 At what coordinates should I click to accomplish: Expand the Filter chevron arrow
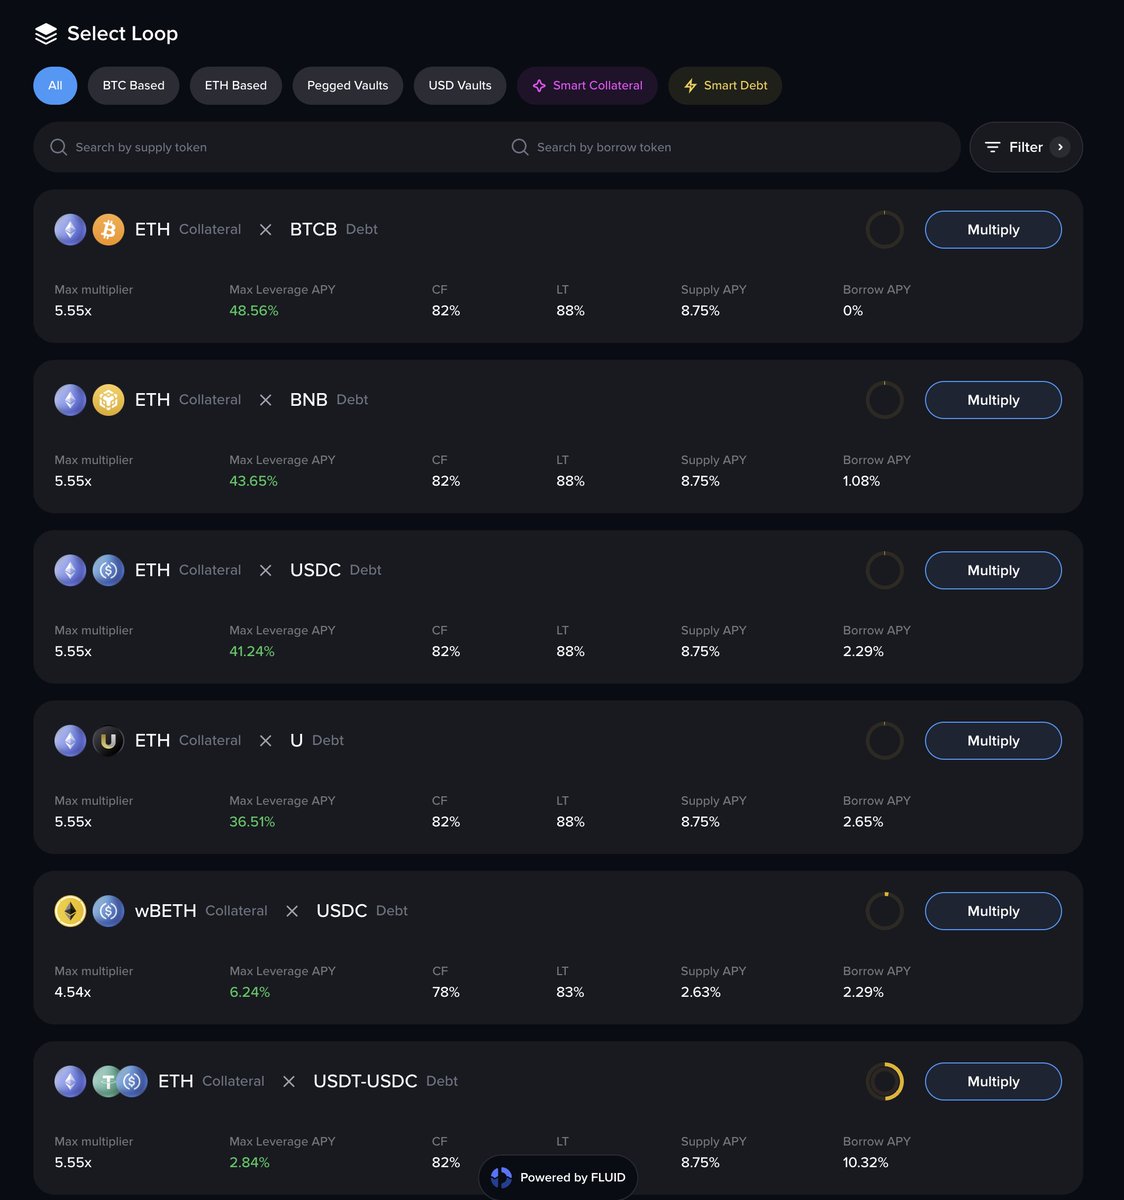pyautogui.click(x=1061, y=147)
